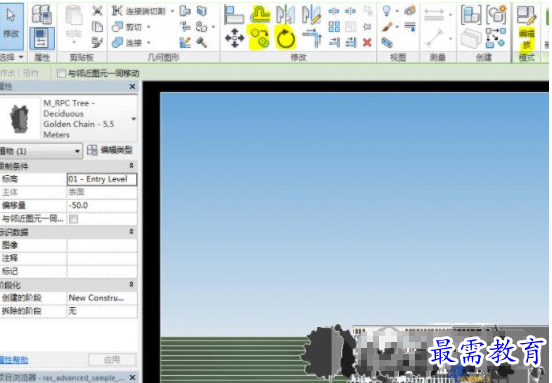This screenshot has width=552, height=383.
Task: Click the Offset value field -50.0
Action: pos(102,206)
